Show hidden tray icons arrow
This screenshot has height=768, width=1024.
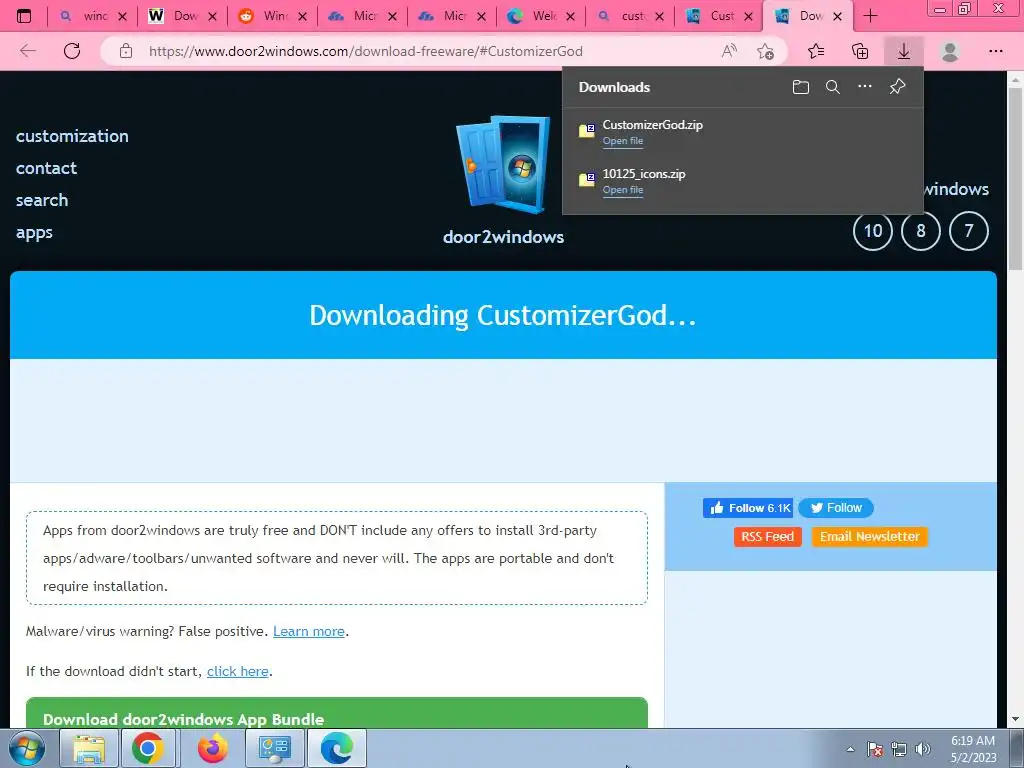click(850, 749)
